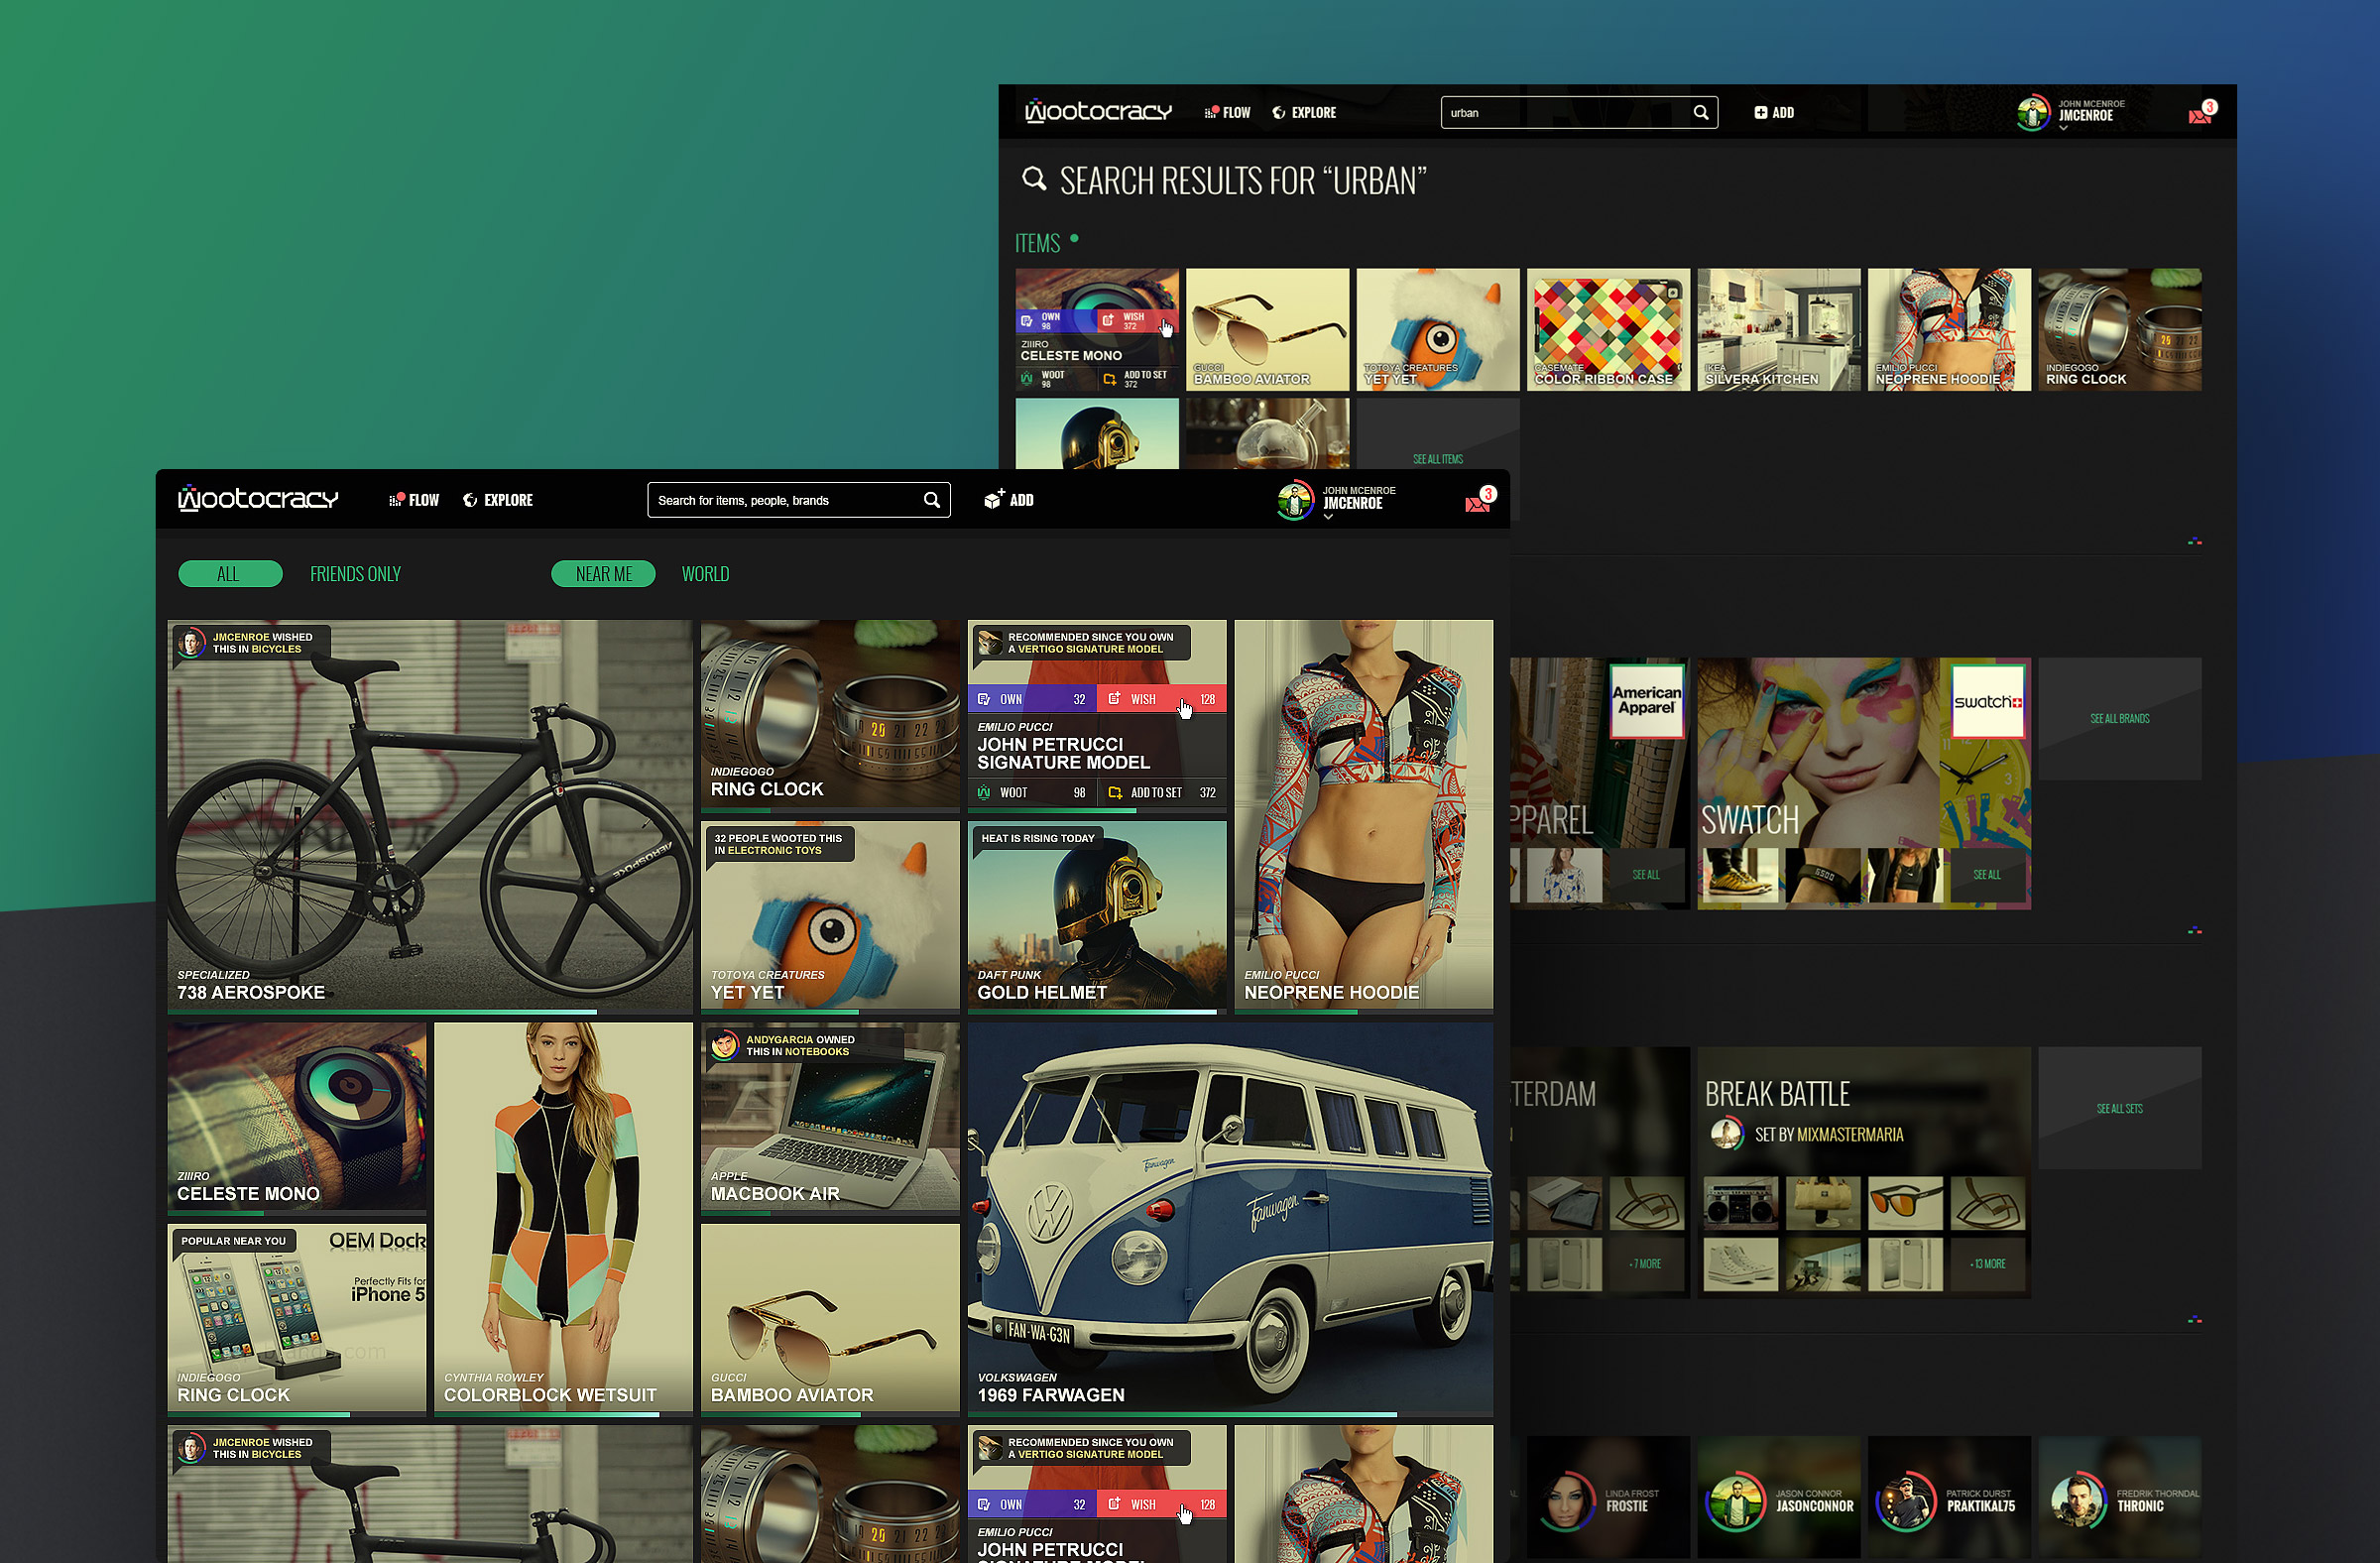Click the See All Brands link
This screenshot has width=2380, height=1563.
(2119, 719)
